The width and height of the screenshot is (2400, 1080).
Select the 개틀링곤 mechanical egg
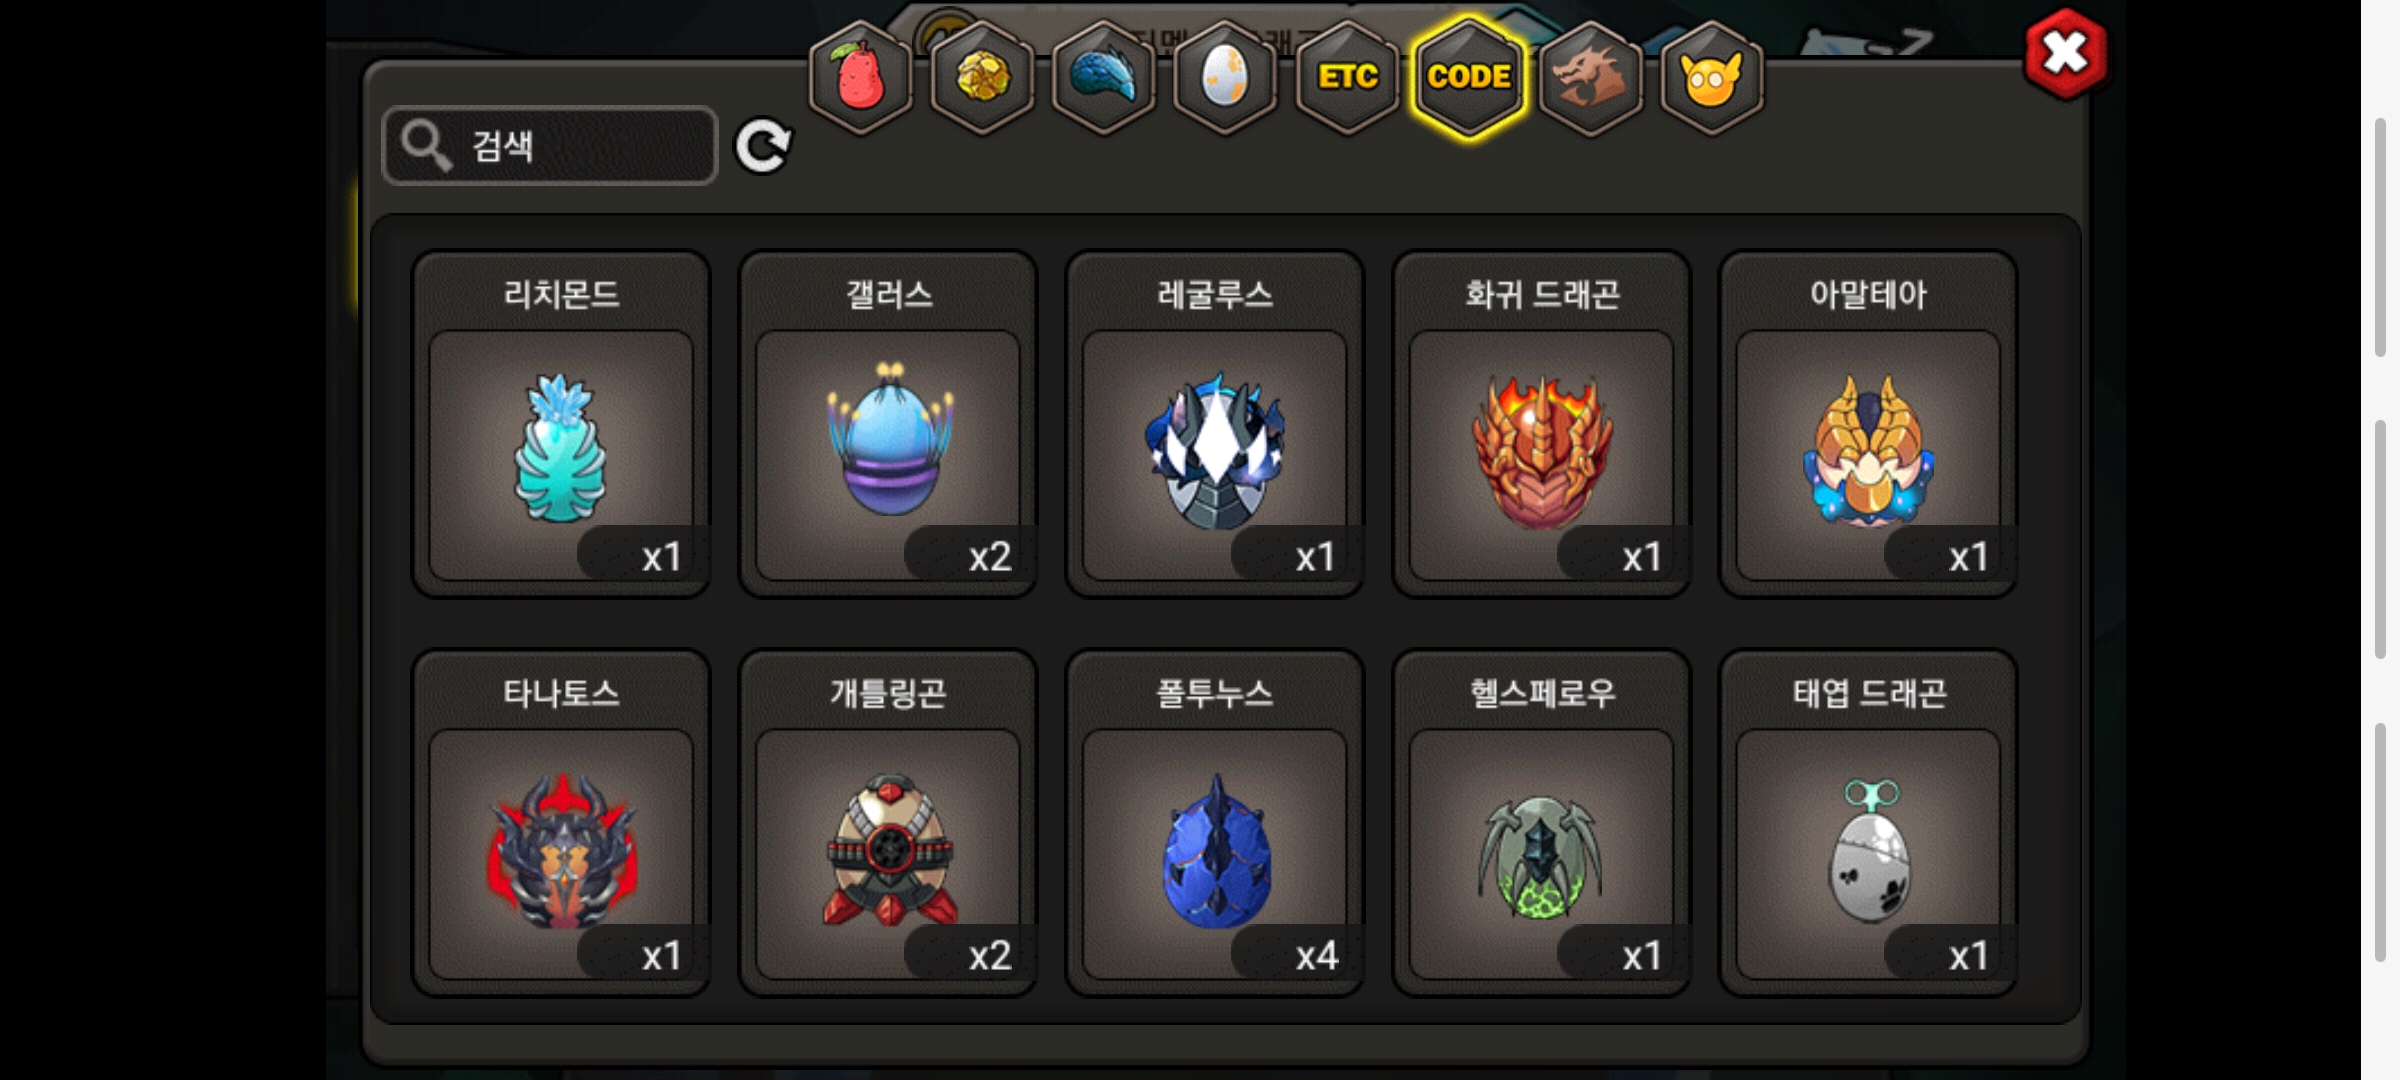(888, 823)
